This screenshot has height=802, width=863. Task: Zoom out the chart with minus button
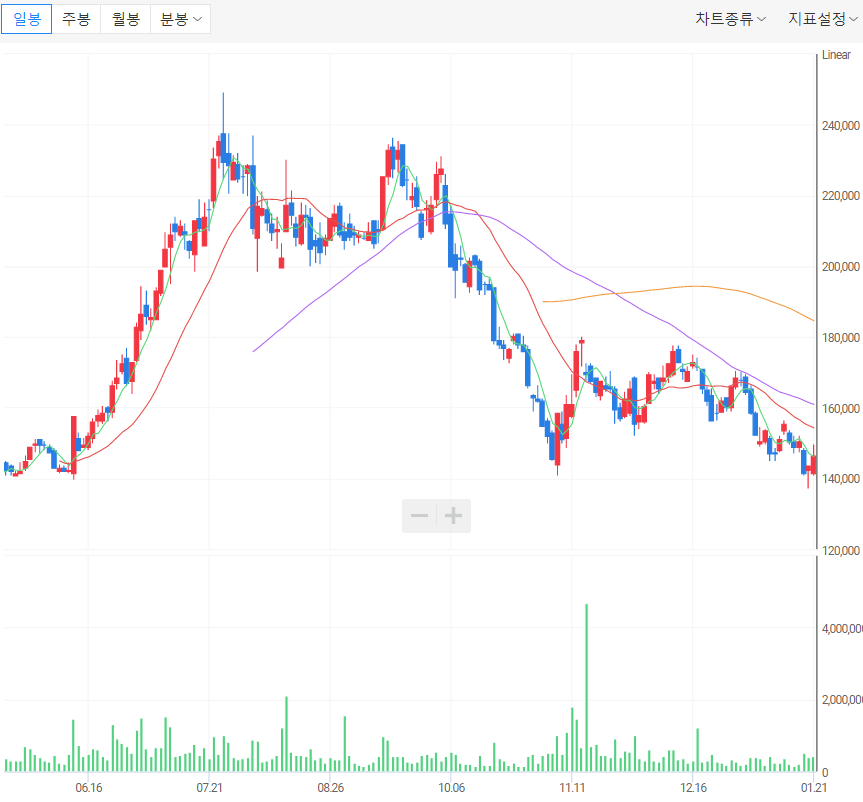click(x=419, y=516)
